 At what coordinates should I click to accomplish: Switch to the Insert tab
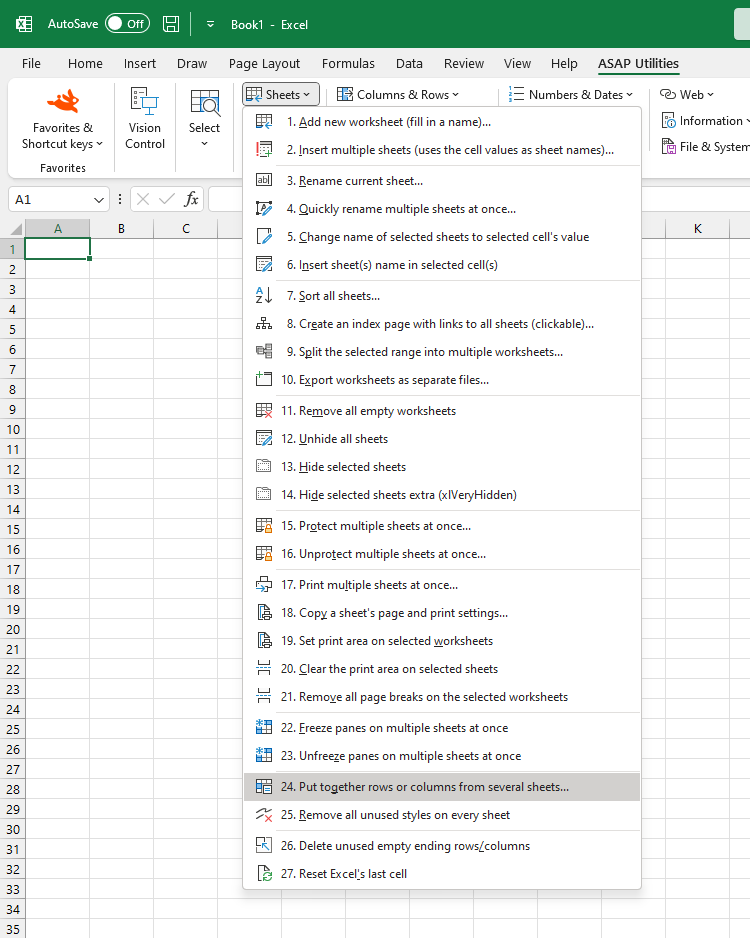(x=140, y=63)
